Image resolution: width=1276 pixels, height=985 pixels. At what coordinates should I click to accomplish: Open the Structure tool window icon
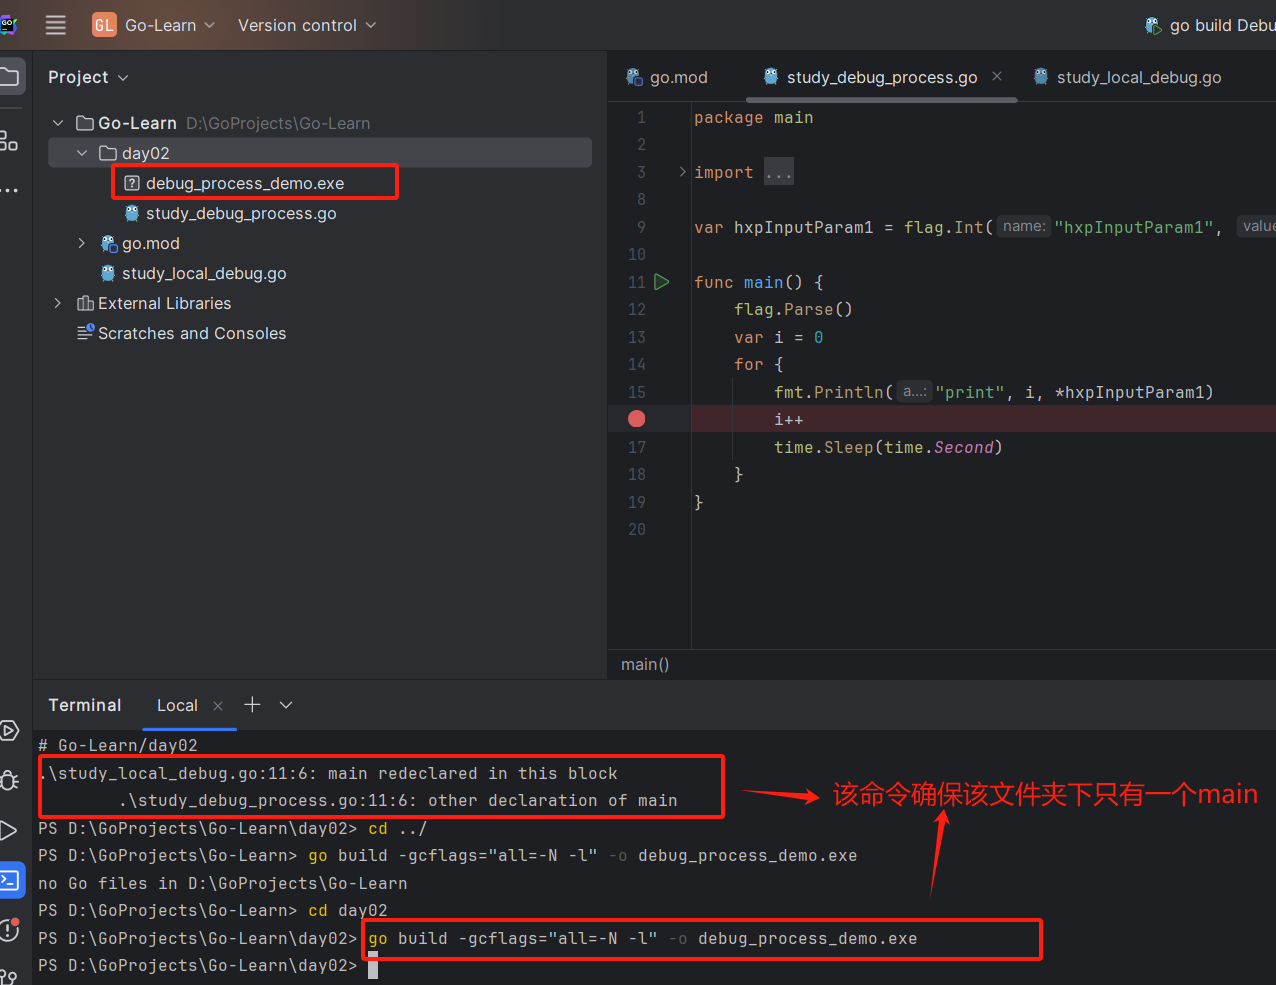pyautogui.click(x=10, y=141)
